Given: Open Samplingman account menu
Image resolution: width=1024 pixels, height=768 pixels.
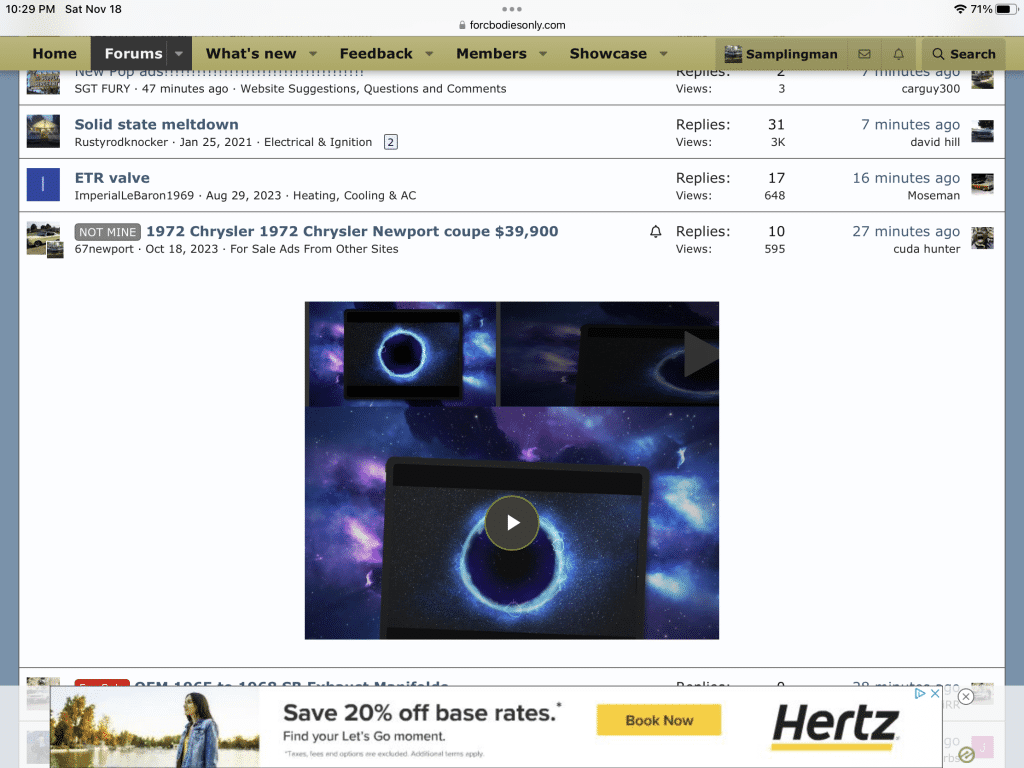Looking at the screenshot, I should (781, 54).
